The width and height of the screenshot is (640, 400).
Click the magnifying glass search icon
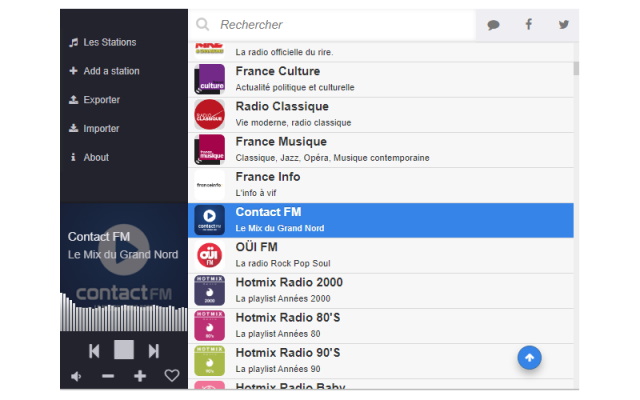coord(202,24)
